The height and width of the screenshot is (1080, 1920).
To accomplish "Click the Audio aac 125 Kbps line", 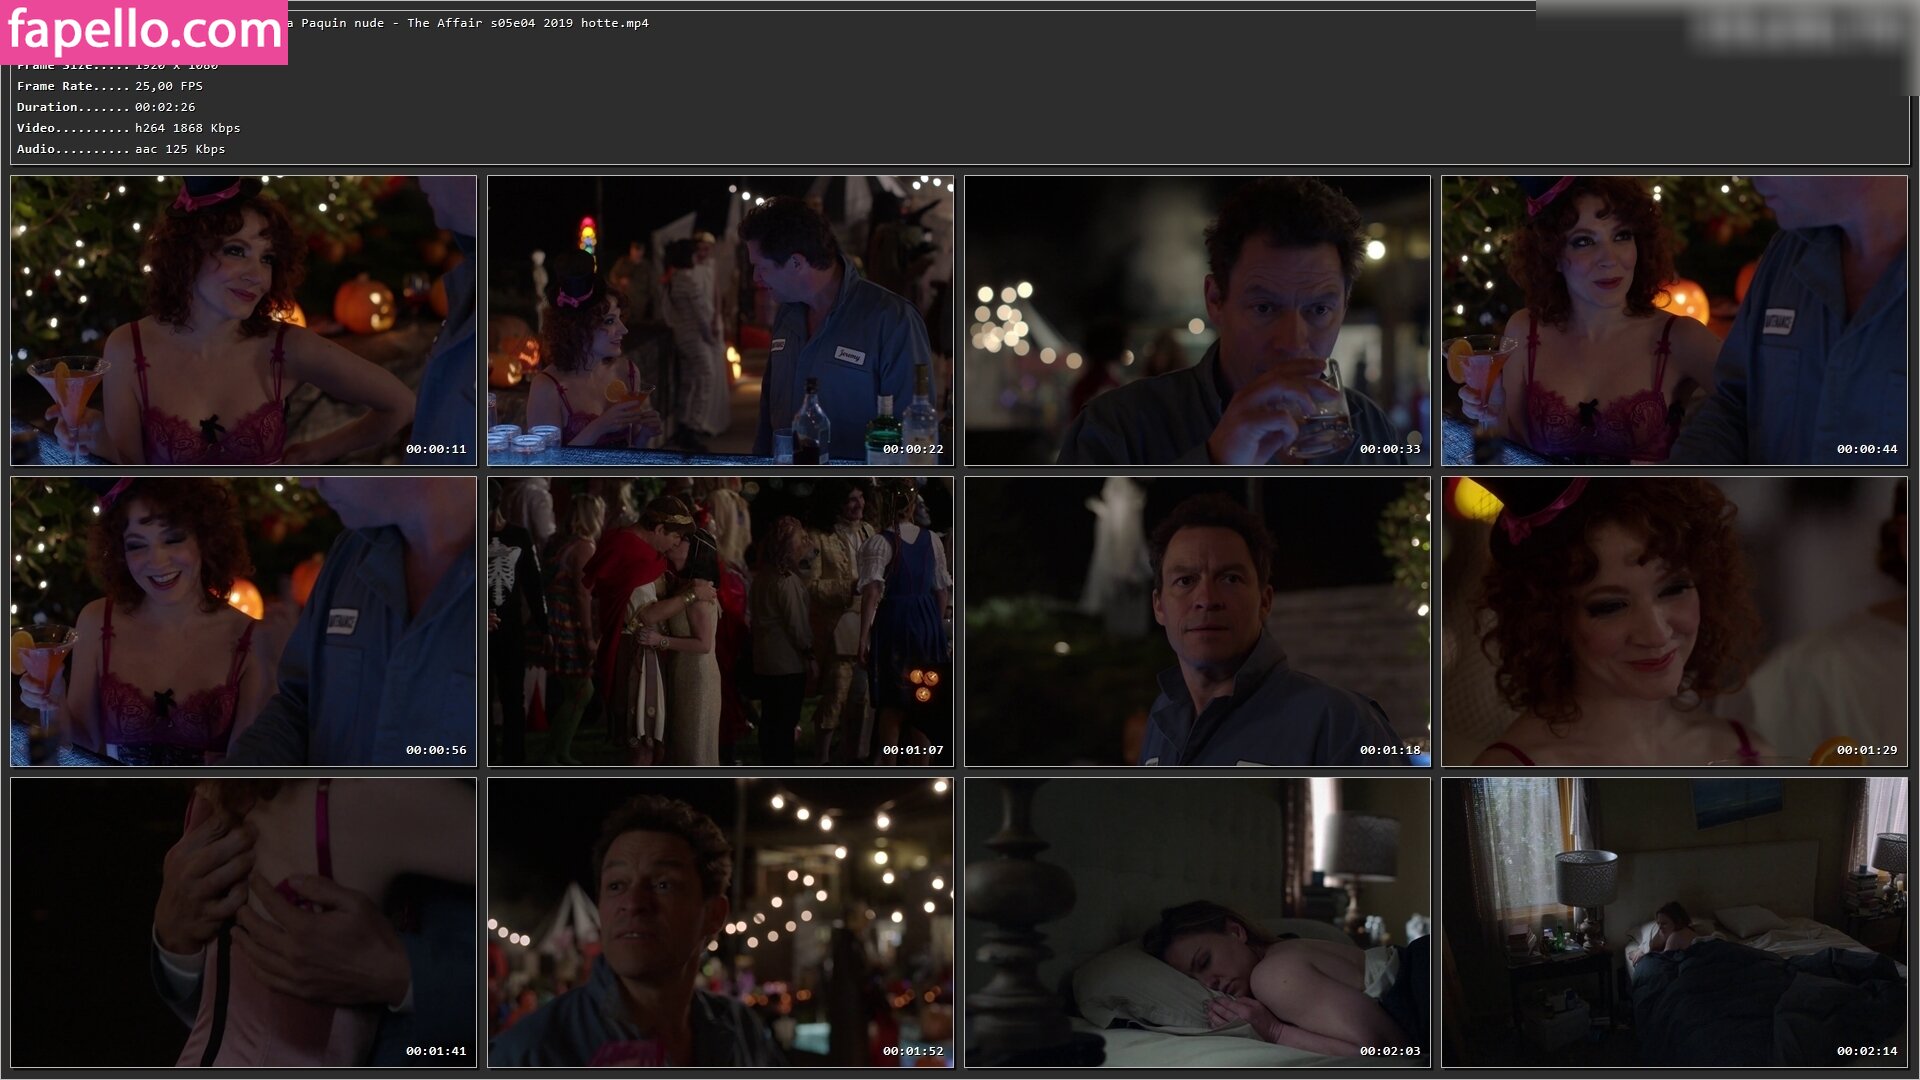I will [121, 149].
